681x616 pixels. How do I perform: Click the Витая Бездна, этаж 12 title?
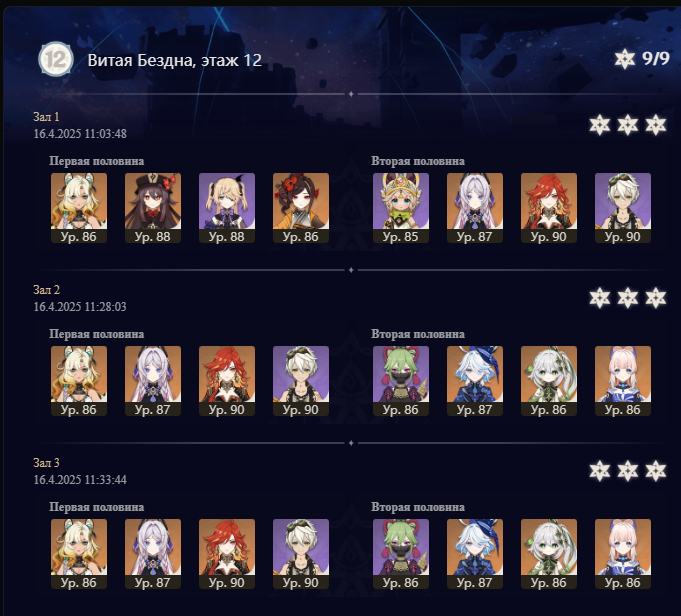click(175, 60)
